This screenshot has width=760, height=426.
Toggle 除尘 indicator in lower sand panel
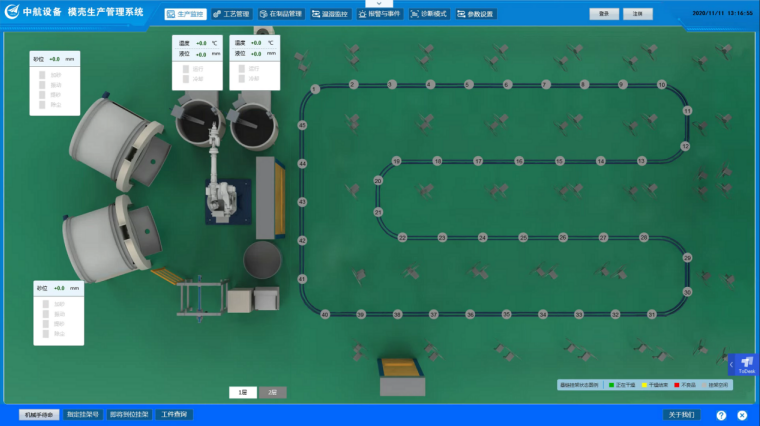point(46,334)
